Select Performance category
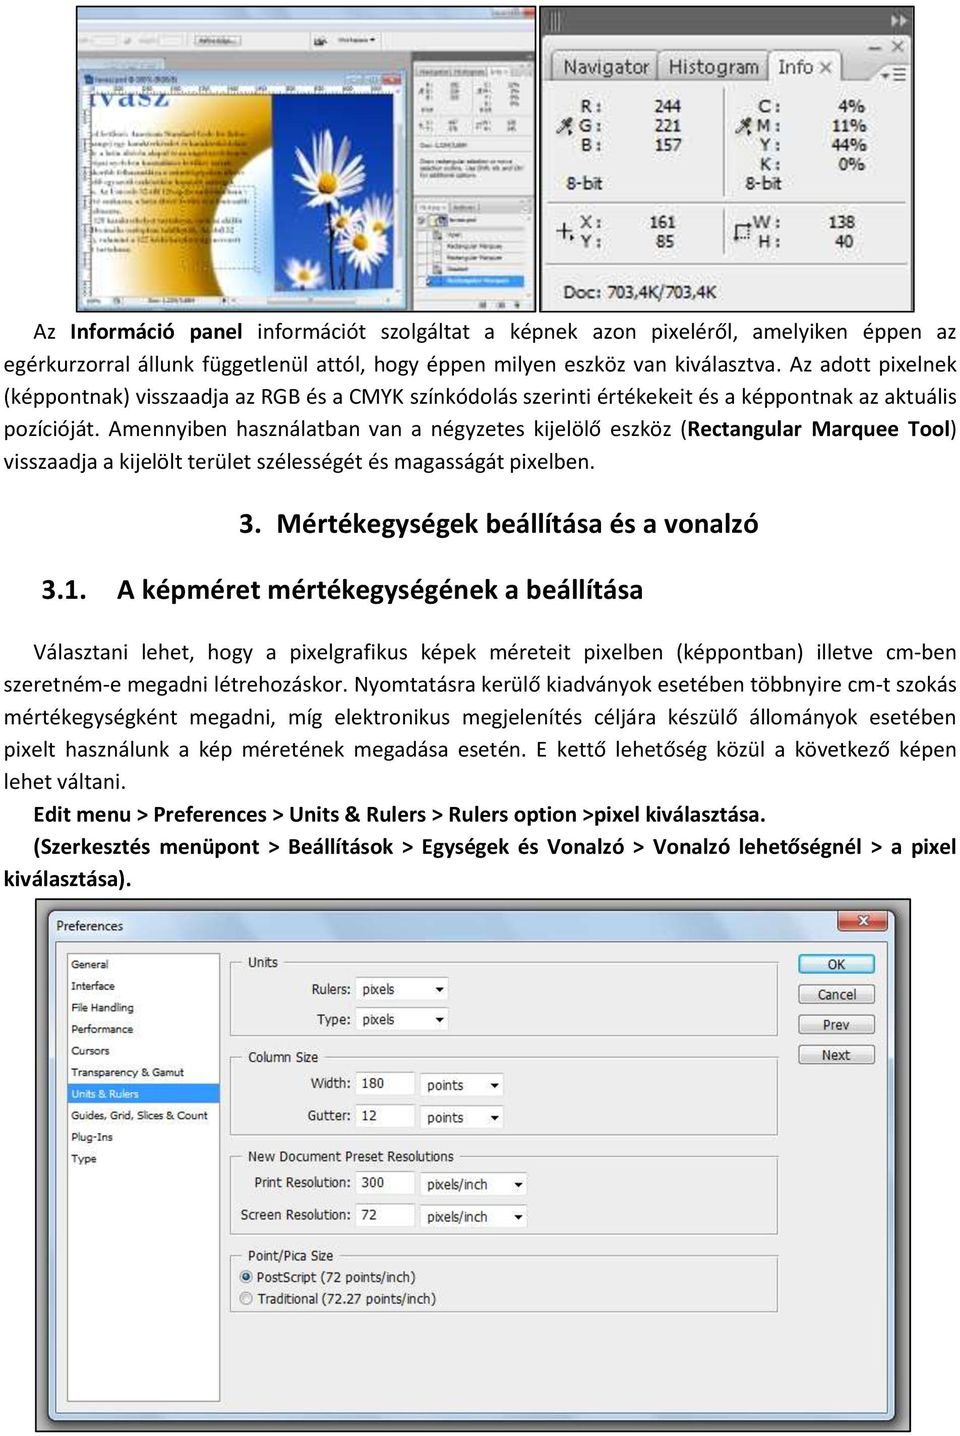 click(x=102, y=1029)
